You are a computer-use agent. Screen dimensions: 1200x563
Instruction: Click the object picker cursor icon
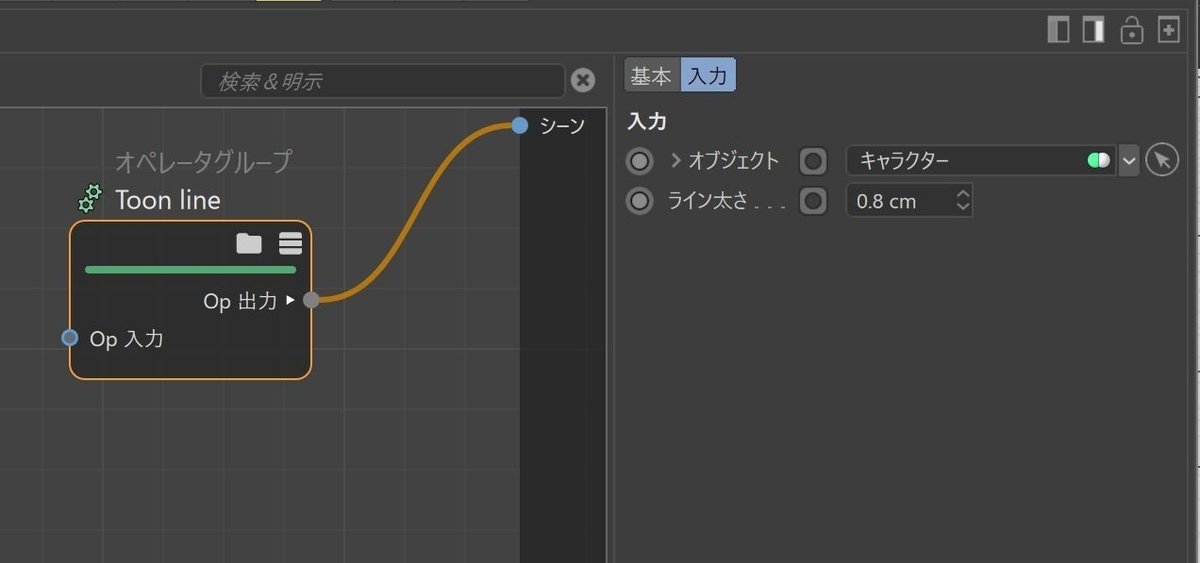tap(1161, 160)
